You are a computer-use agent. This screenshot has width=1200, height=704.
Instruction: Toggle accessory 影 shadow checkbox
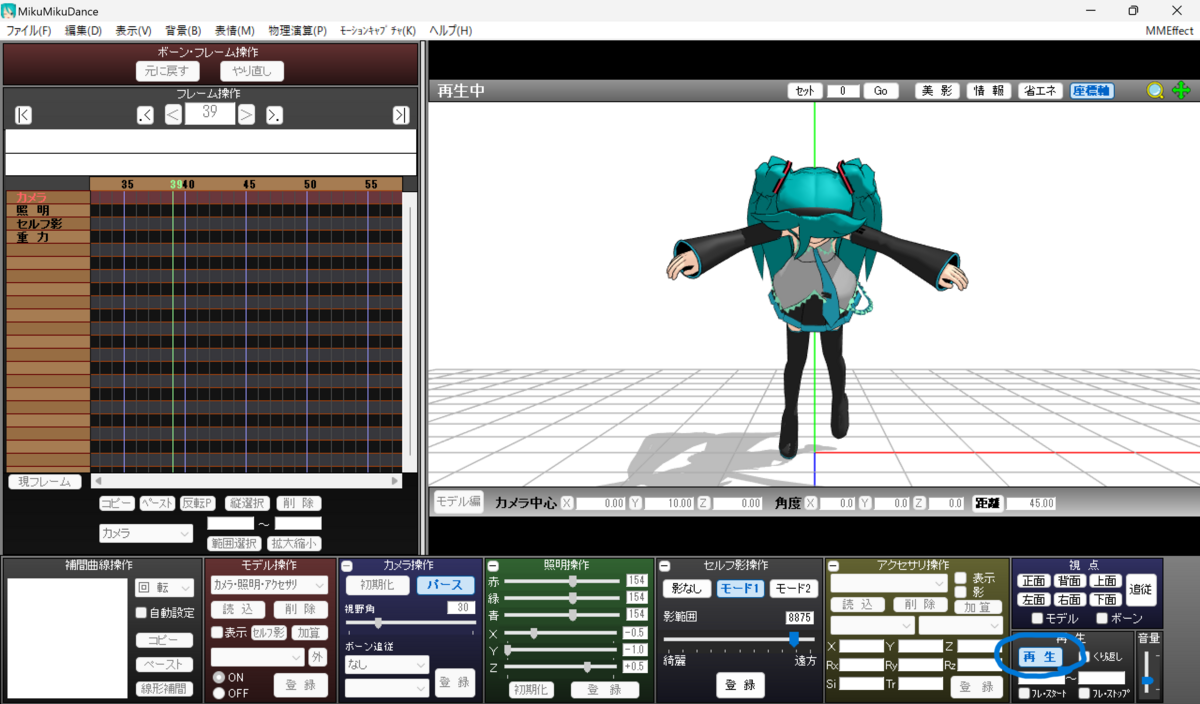click(960, 592)
